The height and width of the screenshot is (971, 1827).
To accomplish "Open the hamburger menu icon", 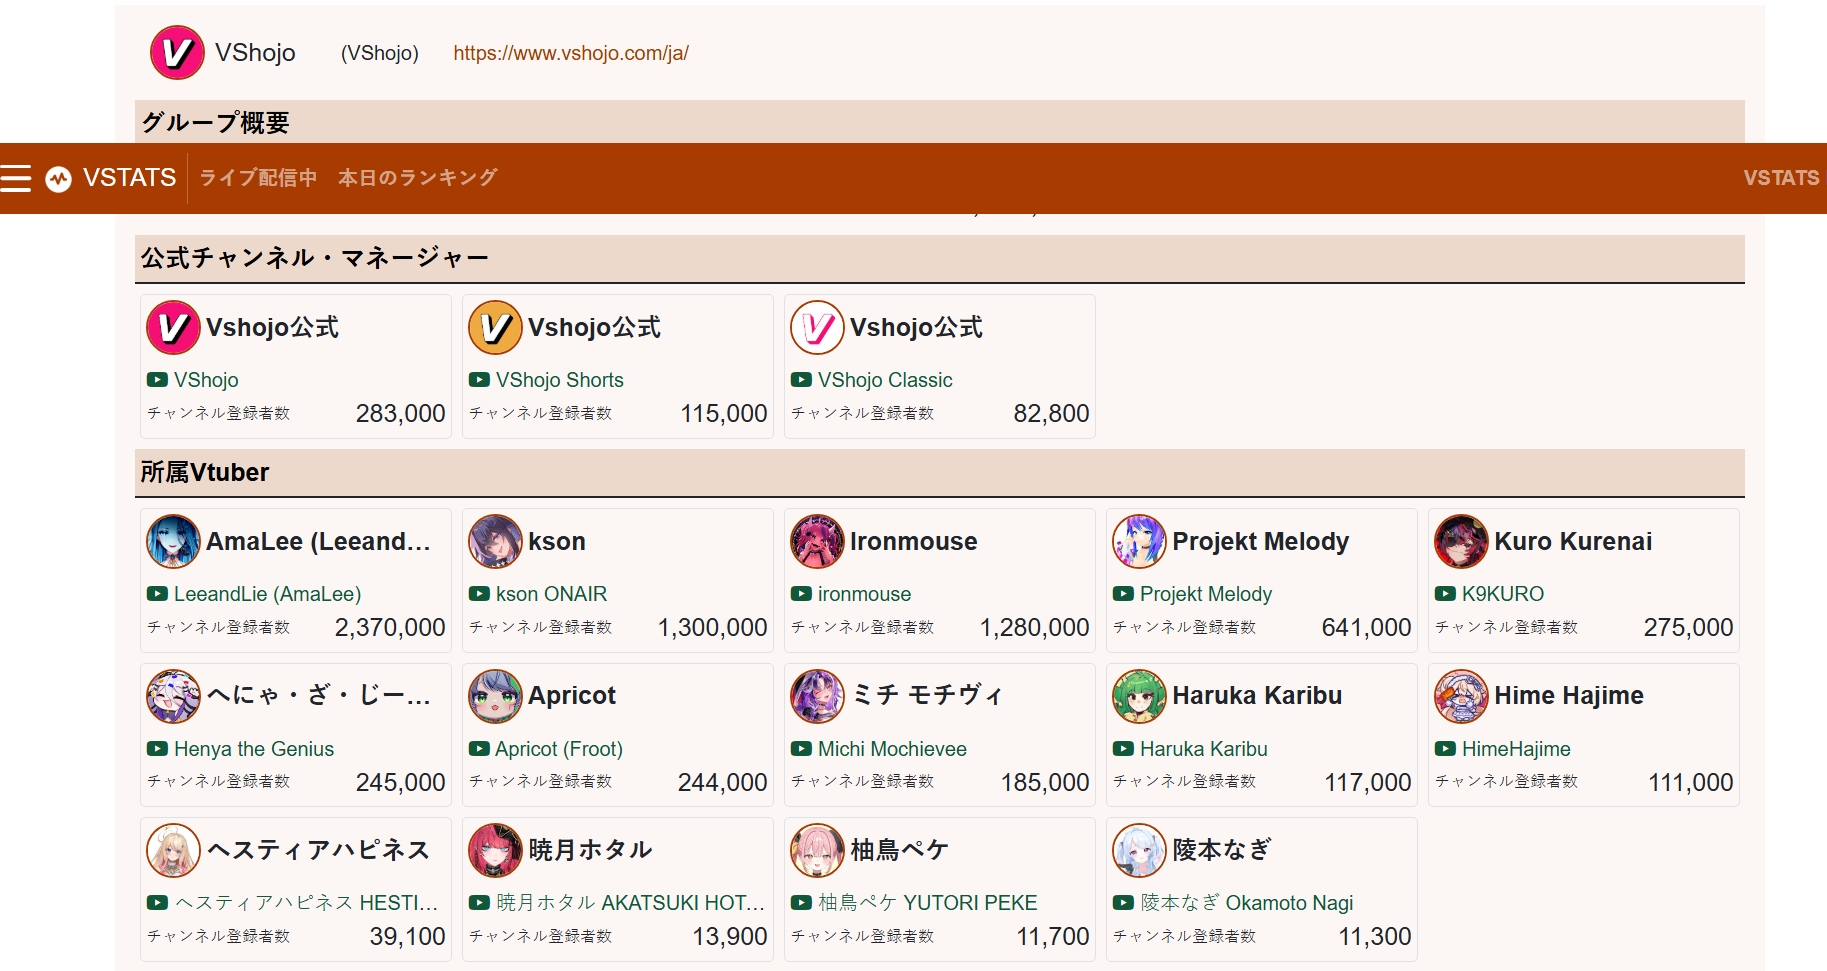I will click(16, 178).
